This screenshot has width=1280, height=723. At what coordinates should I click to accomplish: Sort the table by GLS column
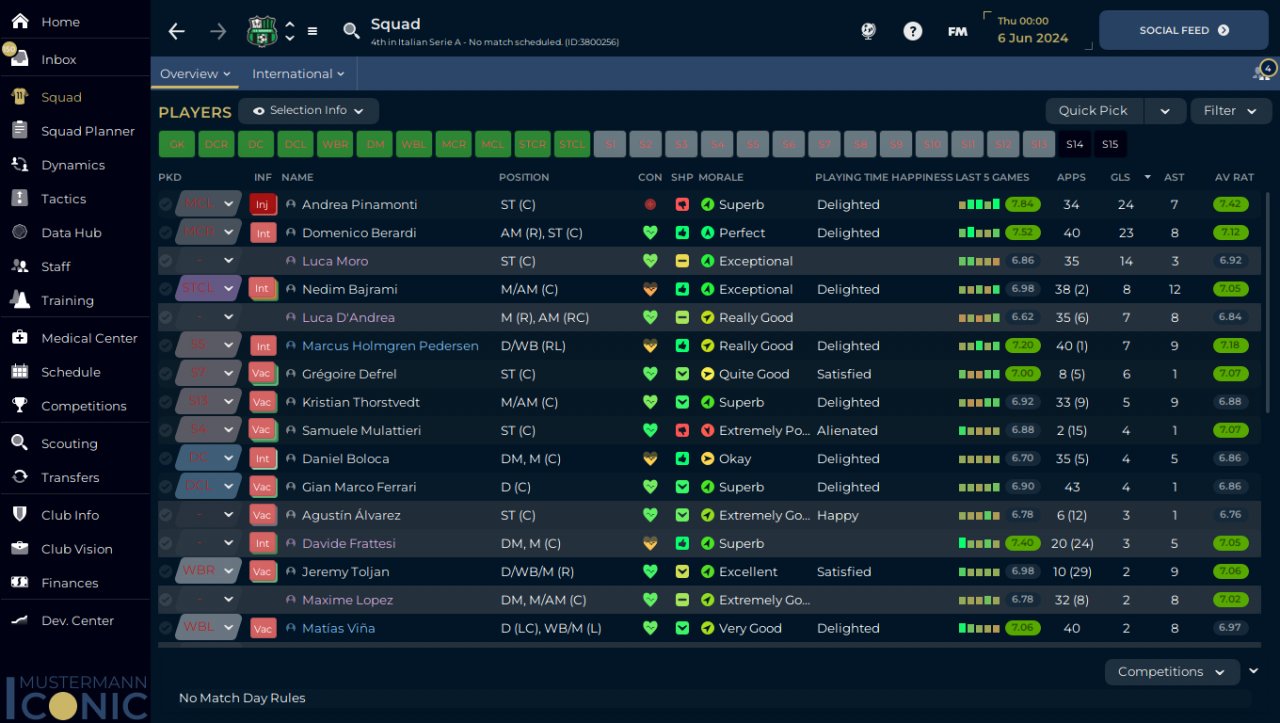[x=1120, y=177]
